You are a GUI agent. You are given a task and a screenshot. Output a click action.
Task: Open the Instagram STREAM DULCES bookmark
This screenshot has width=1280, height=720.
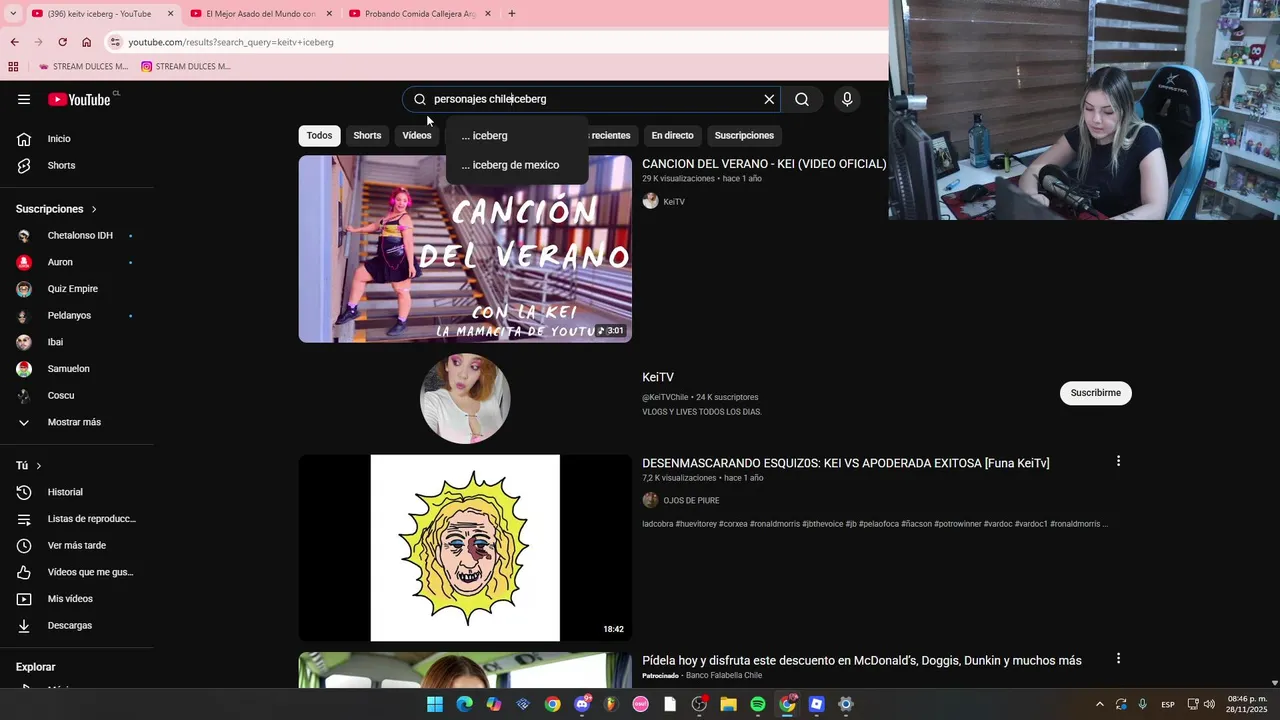[186, 67]
